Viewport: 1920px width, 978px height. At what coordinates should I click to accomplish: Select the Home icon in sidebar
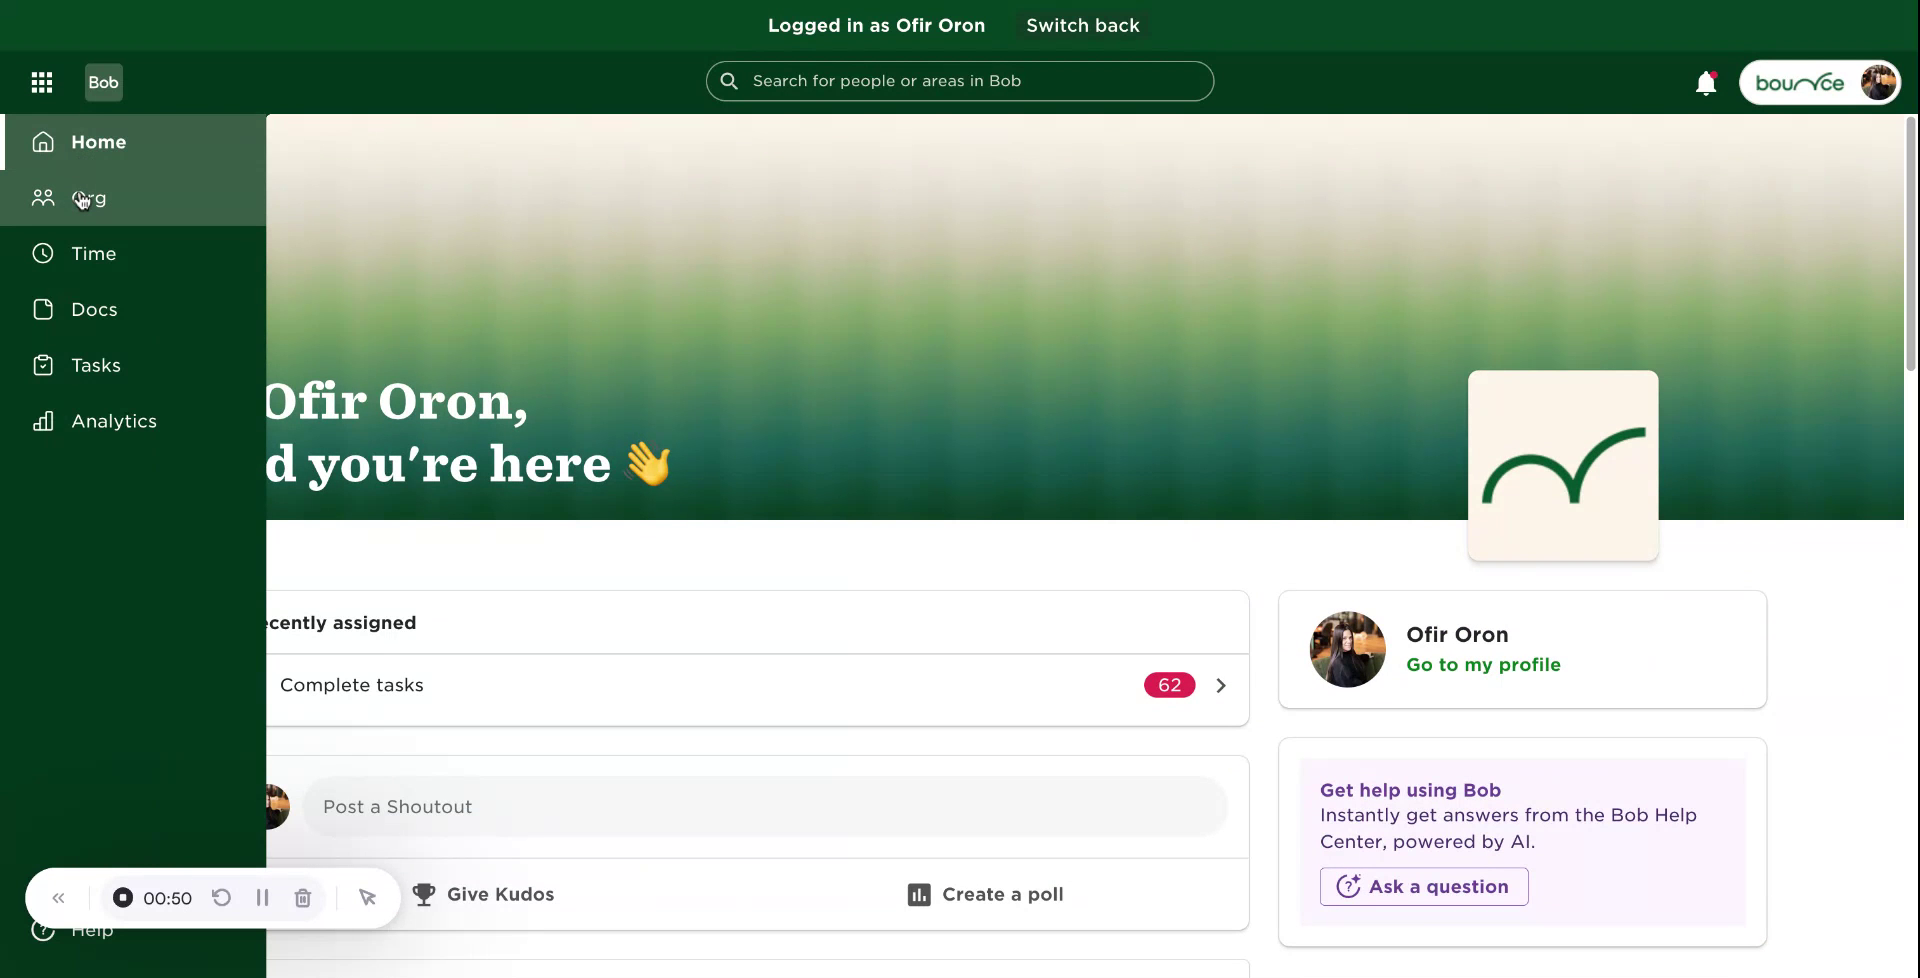coord(42,141)
